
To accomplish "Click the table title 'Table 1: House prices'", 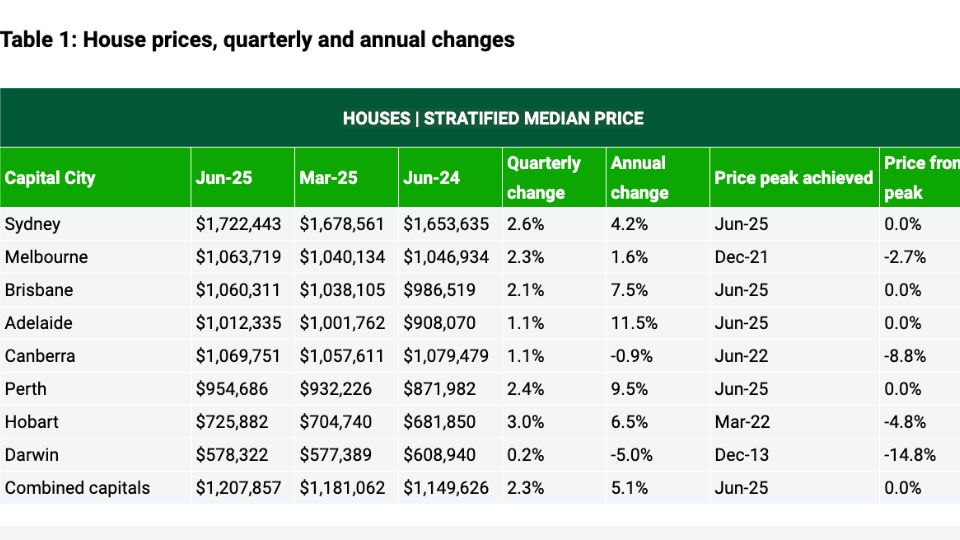I will tap(257, 40).
